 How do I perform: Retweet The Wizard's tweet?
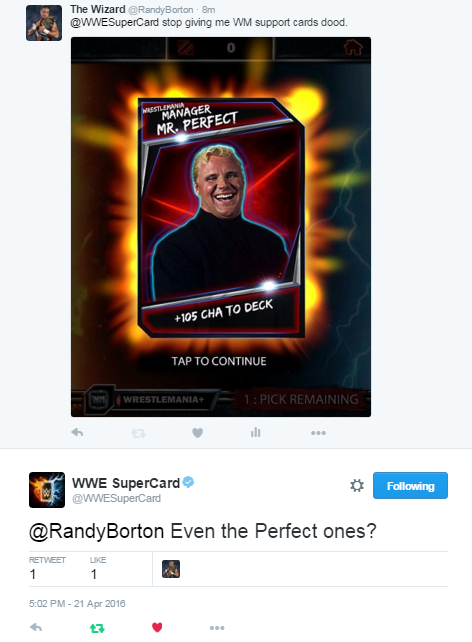point(138,433)
